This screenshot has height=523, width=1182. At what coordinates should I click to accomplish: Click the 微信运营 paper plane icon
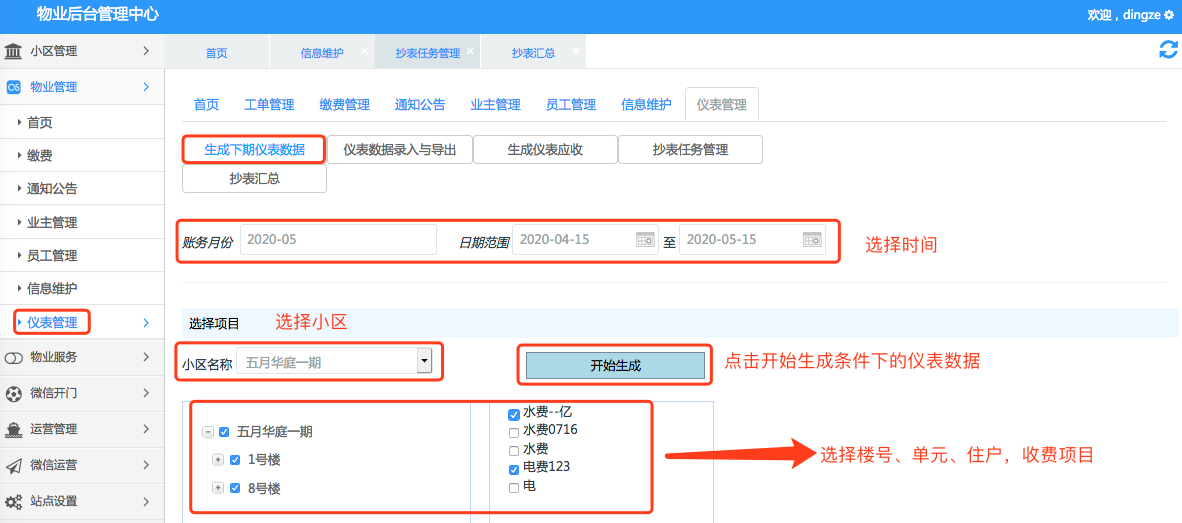point(14,466)
